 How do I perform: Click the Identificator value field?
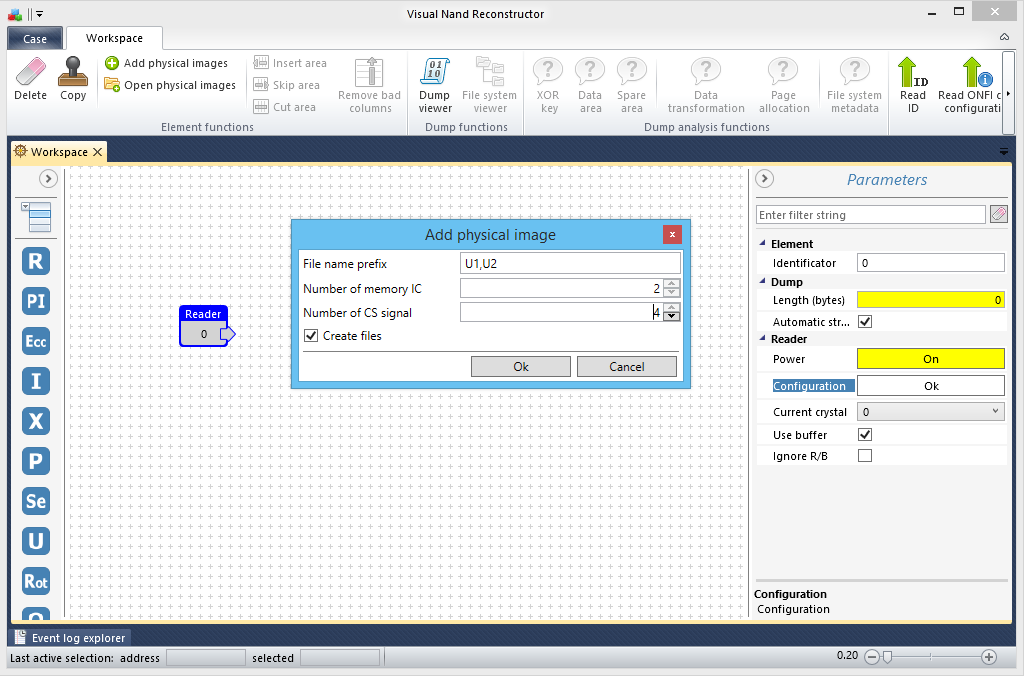931,263
